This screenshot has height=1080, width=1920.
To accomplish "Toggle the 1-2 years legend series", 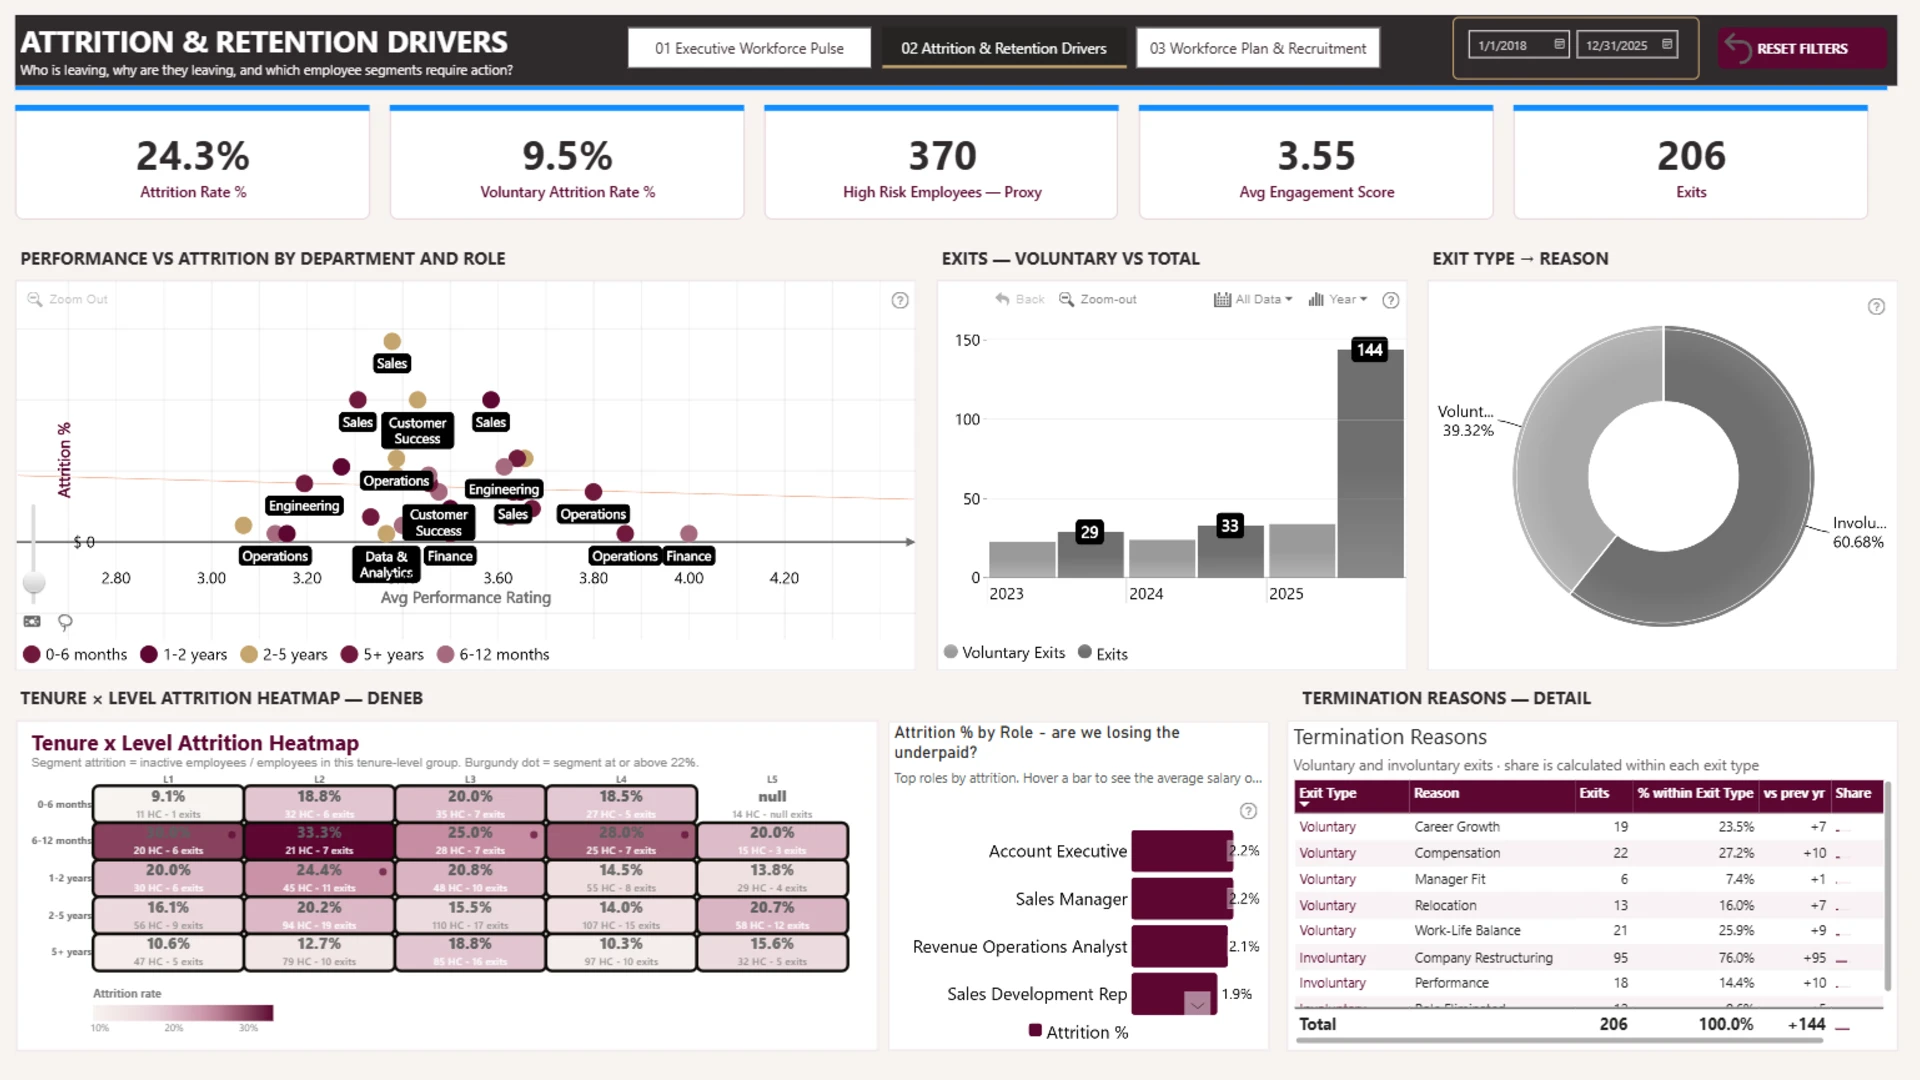I will click(184, 654).
